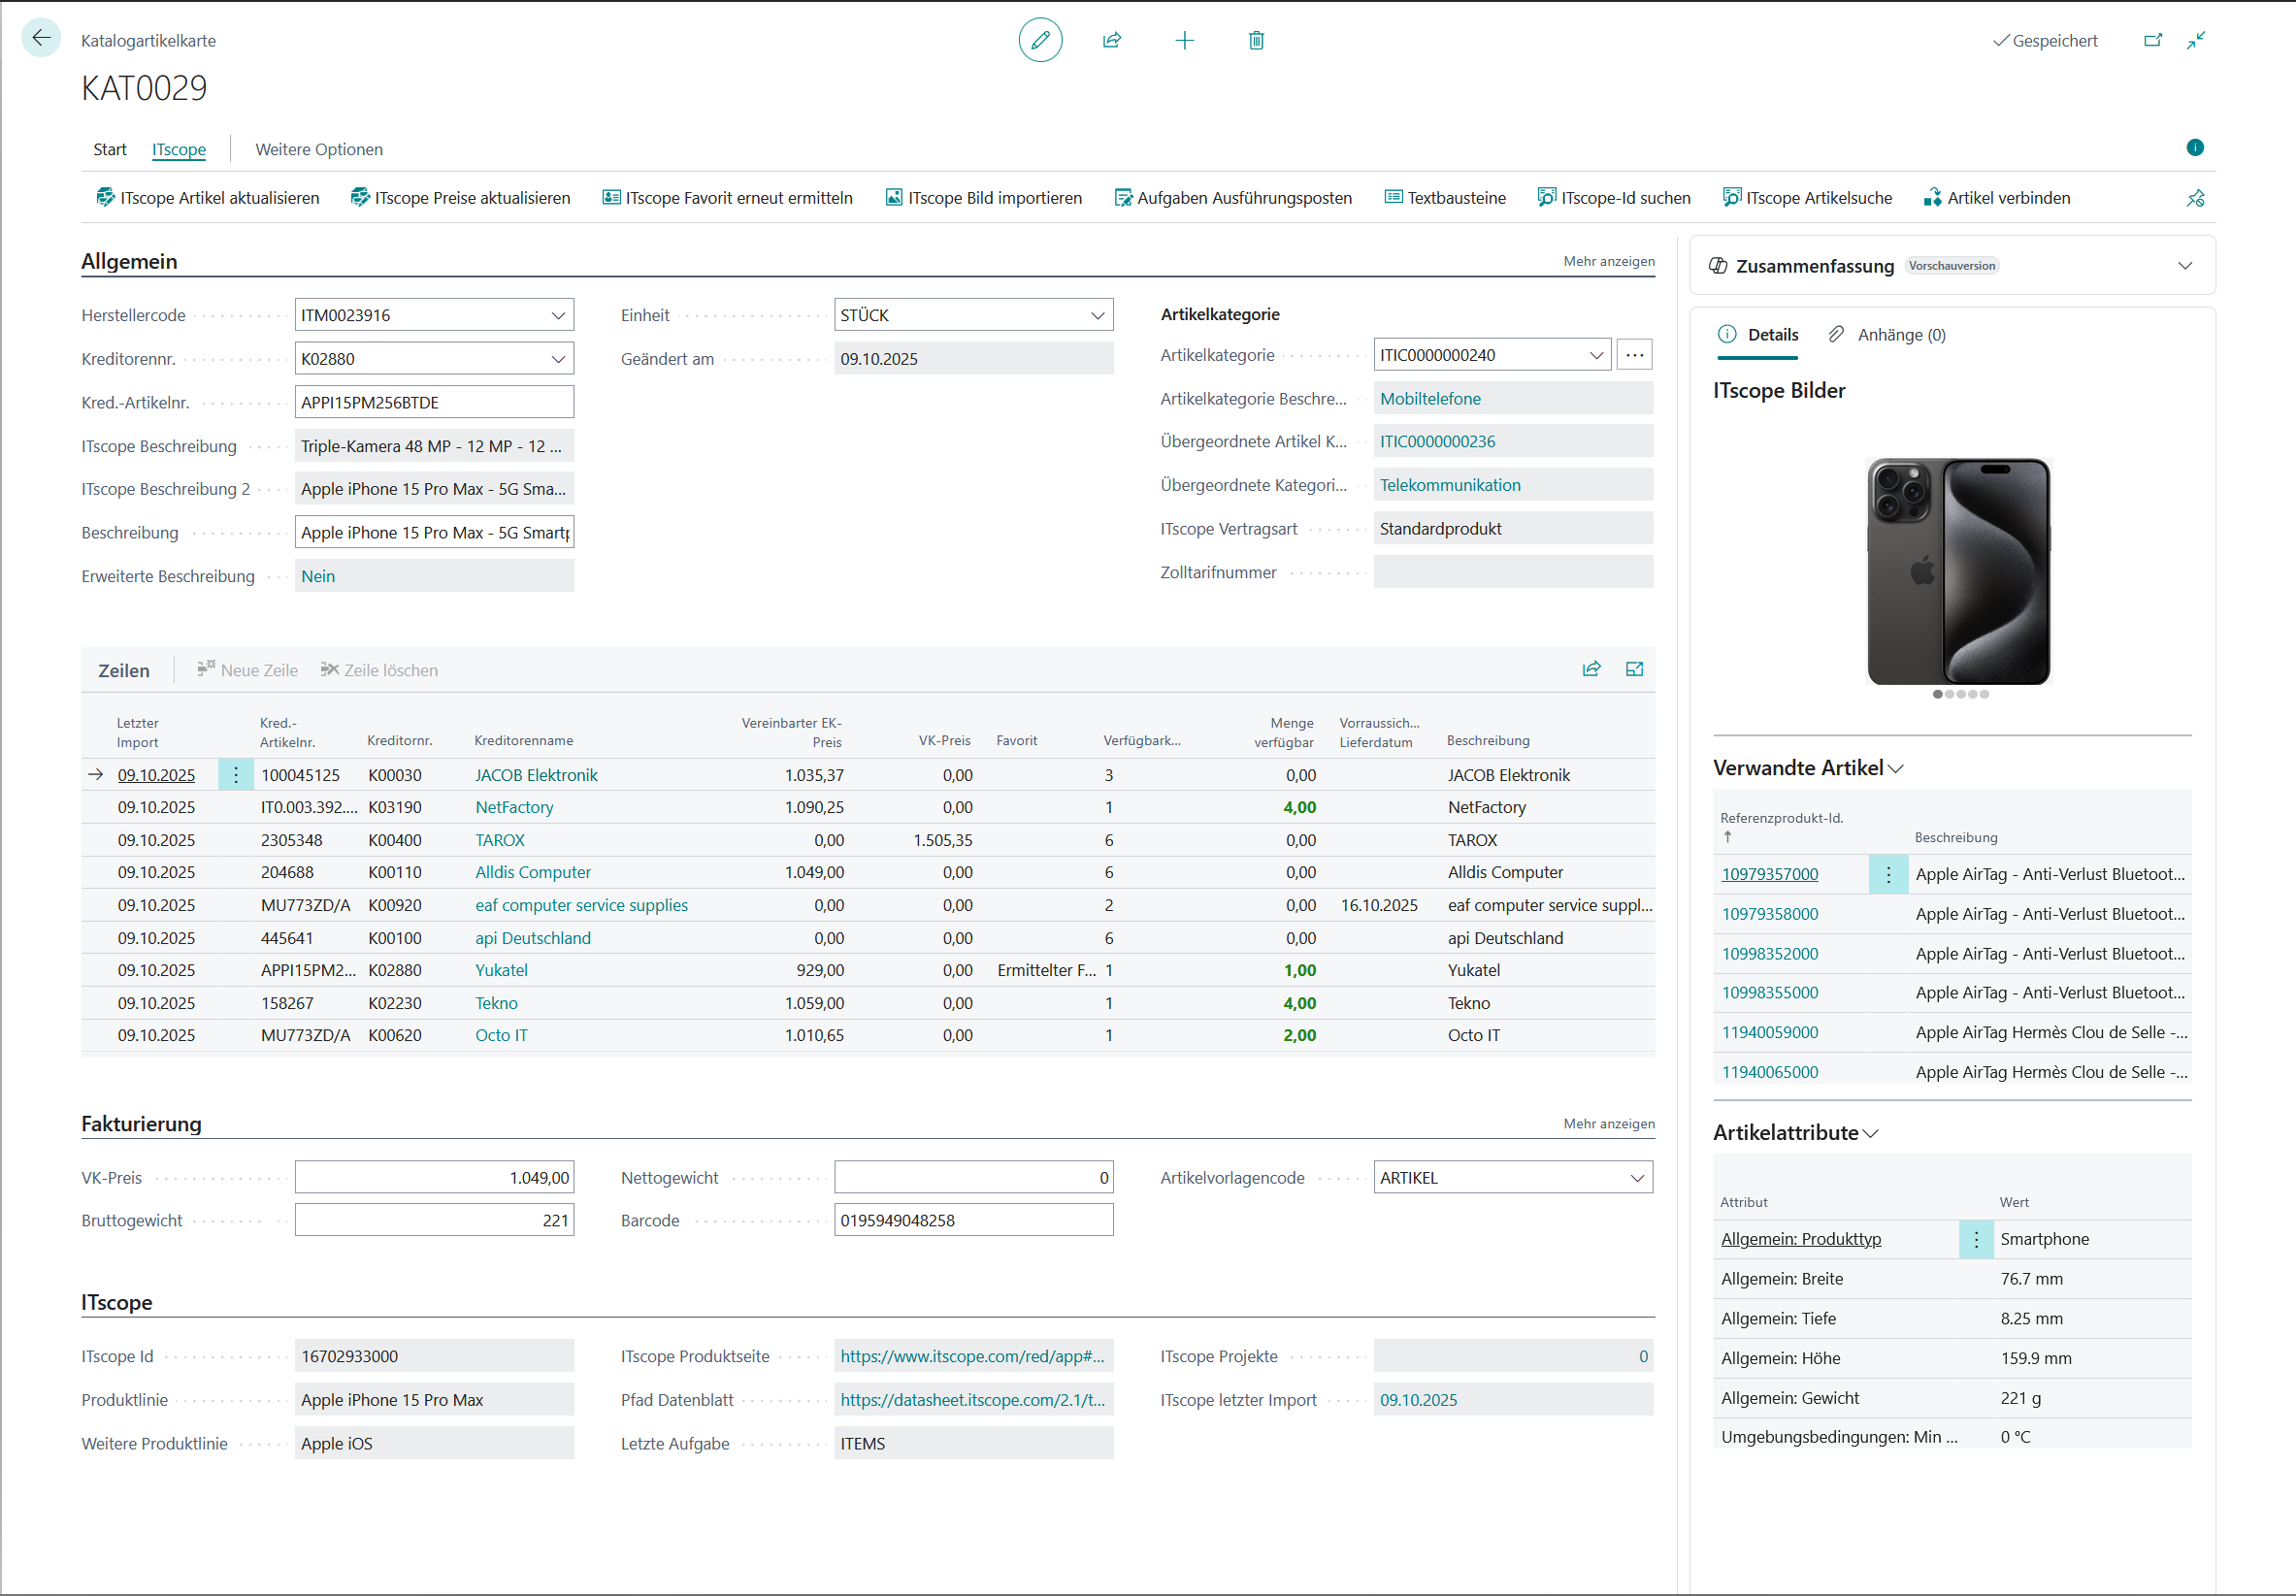
Task: Open page in new window icon
Action: click(x=2153, y=40)
